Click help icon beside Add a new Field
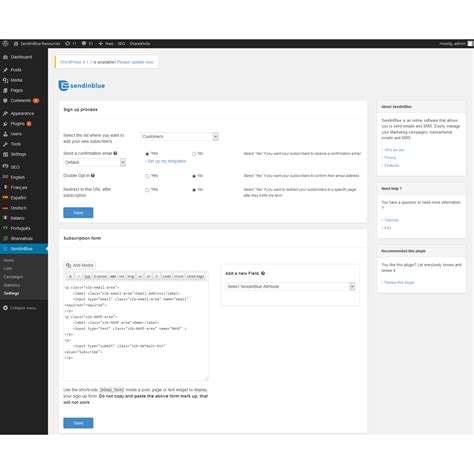This screenshot has width=474, height=474. pos(263,273)
